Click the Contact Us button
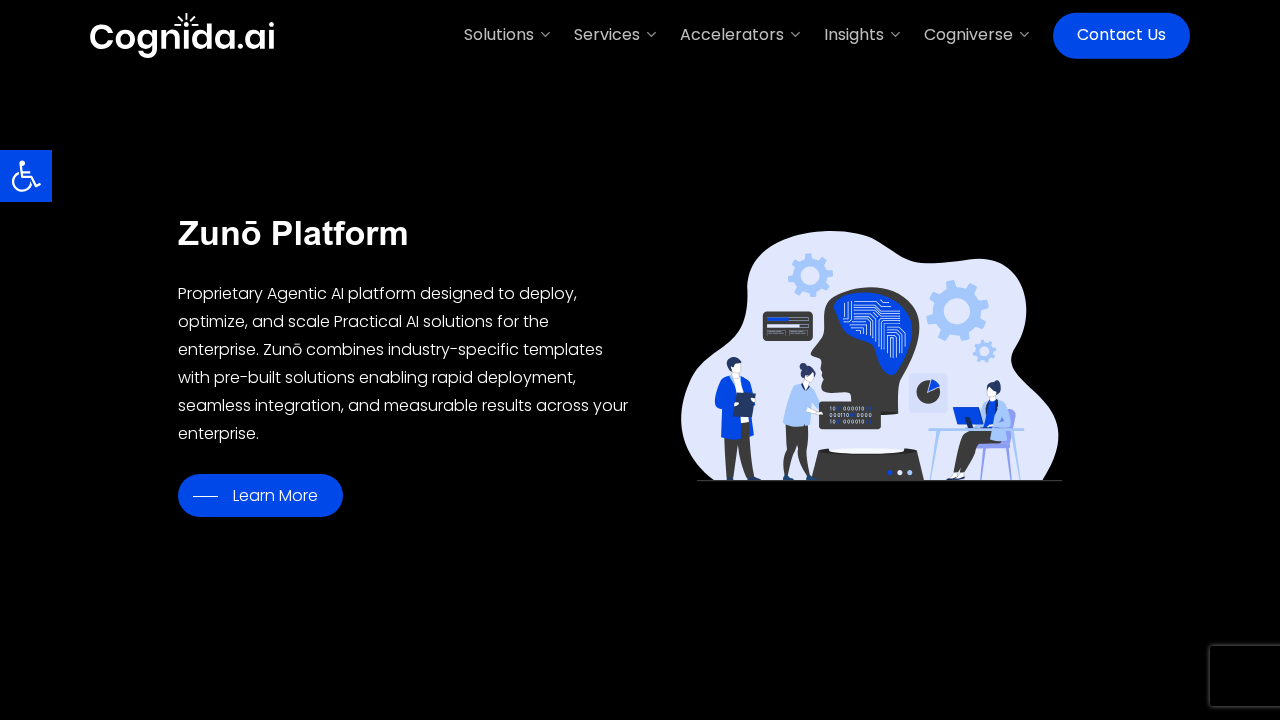 (1121, 35)
